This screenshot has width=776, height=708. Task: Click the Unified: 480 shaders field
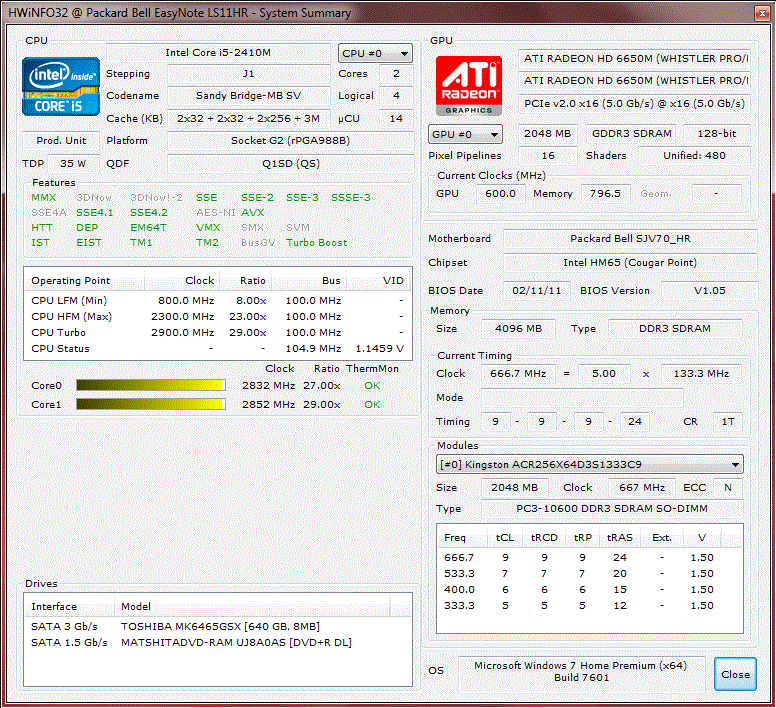click(694, 155)
